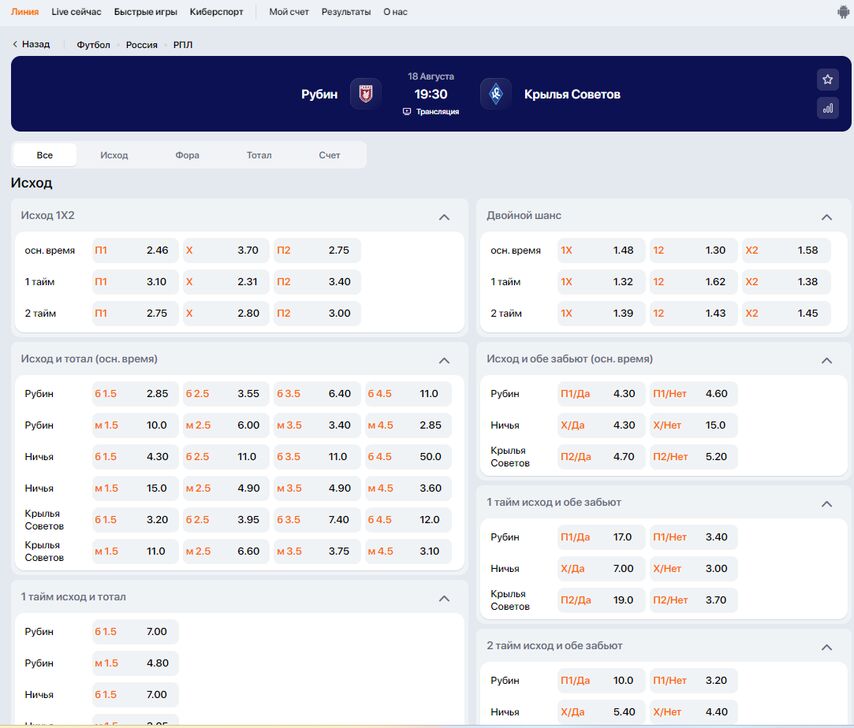Switch to the Тотал tab

point(259,155)
